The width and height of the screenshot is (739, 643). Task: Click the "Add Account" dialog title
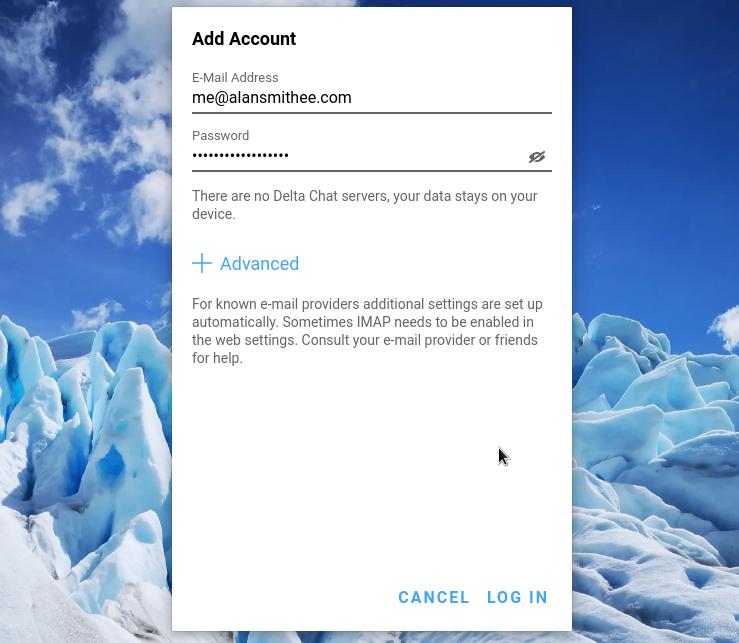[244, 39]
